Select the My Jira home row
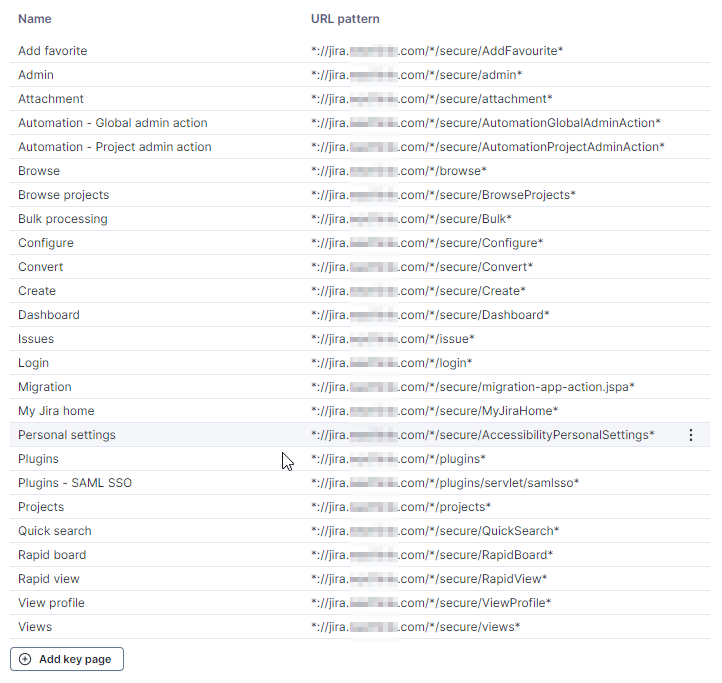Image resolution: width=722 pixels, height=683 pixels. [x=56, y=411]
